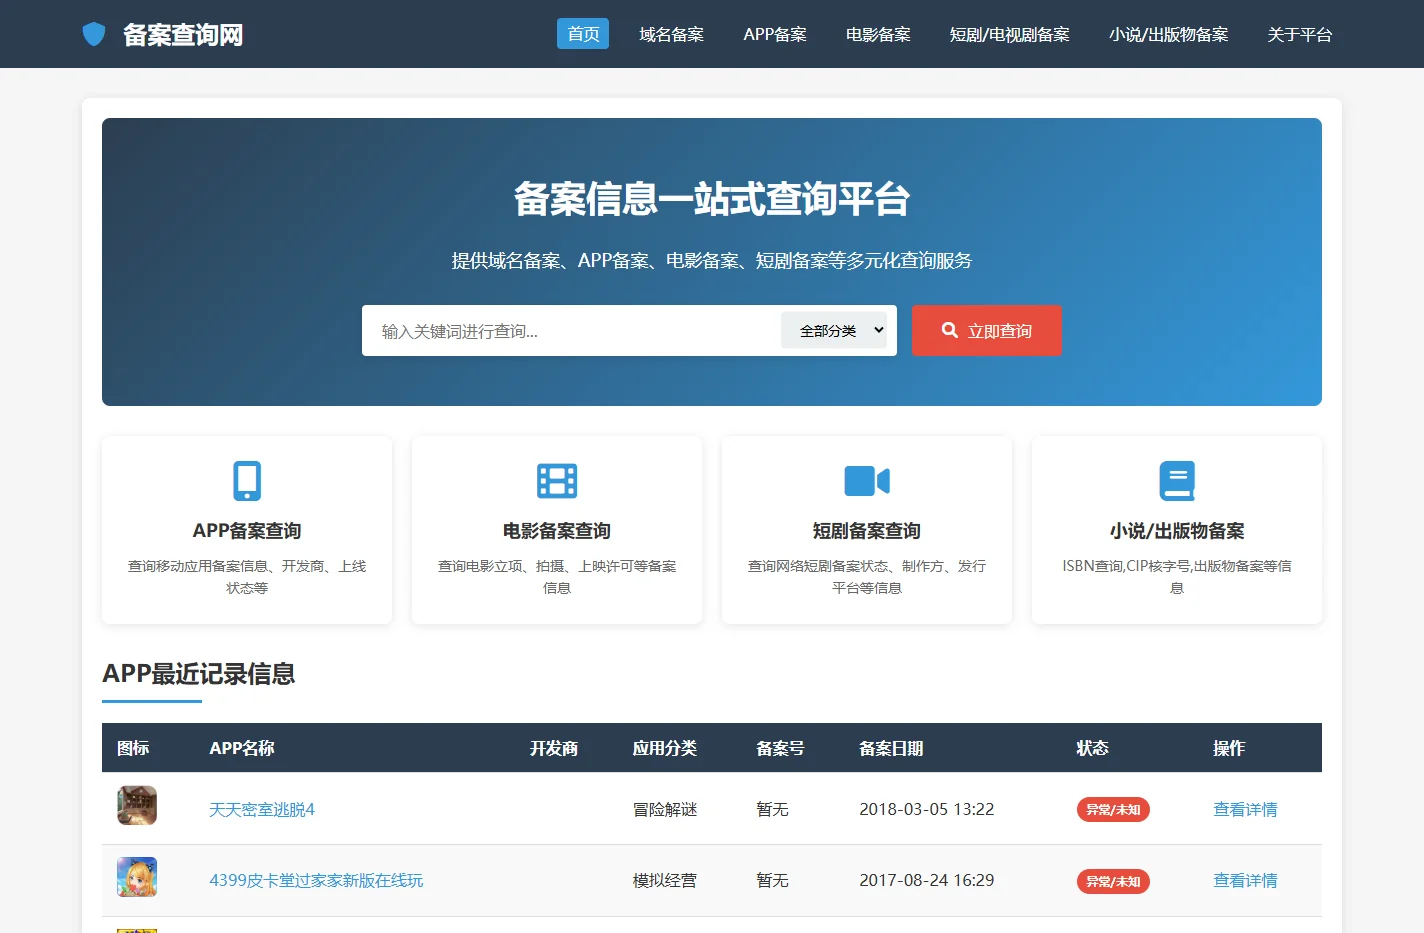The height and width of the screenshot is (933, 1424).
Task: Click the APP最近记录信息 section heading
Action: pos(199,674)
